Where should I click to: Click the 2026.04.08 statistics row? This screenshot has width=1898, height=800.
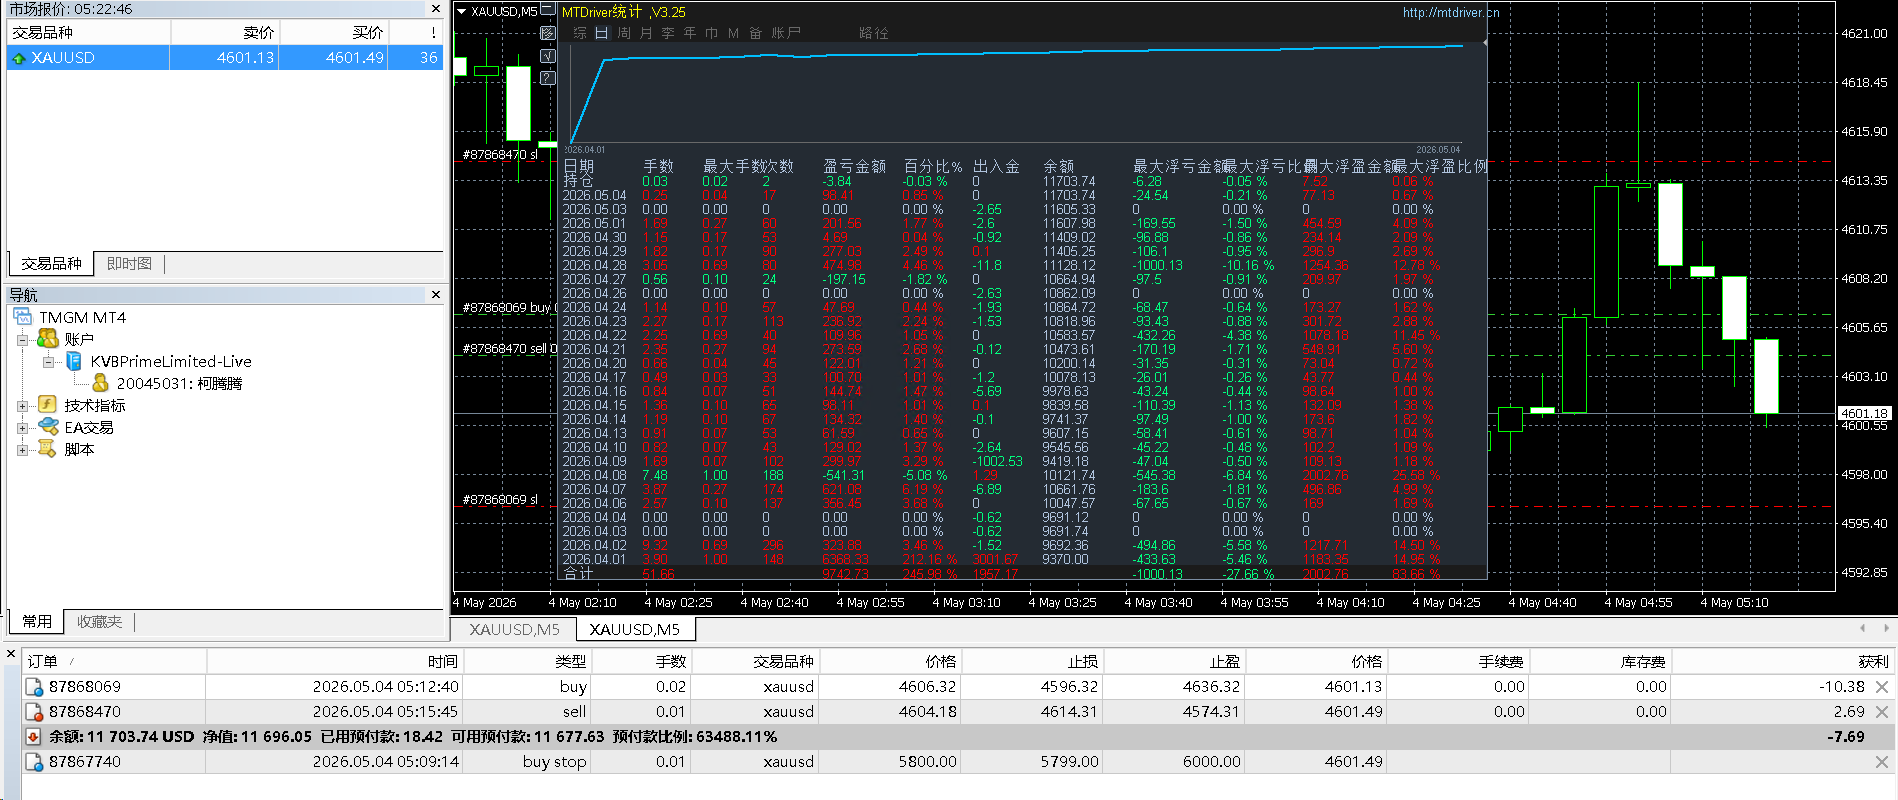pyautogui.click(x=1023, y=476)
